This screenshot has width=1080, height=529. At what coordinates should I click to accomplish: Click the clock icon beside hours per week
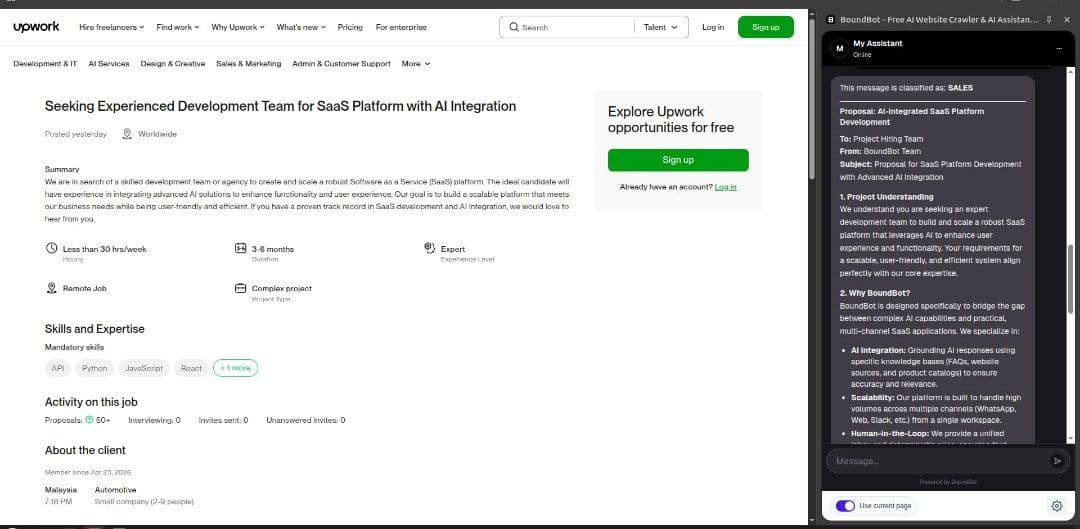(x=51, y=248)
